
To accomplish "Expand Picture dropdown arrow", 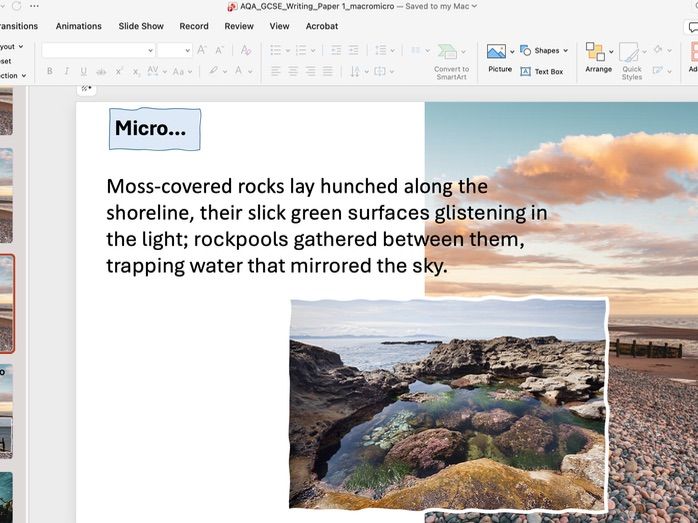I will [512, 52].
